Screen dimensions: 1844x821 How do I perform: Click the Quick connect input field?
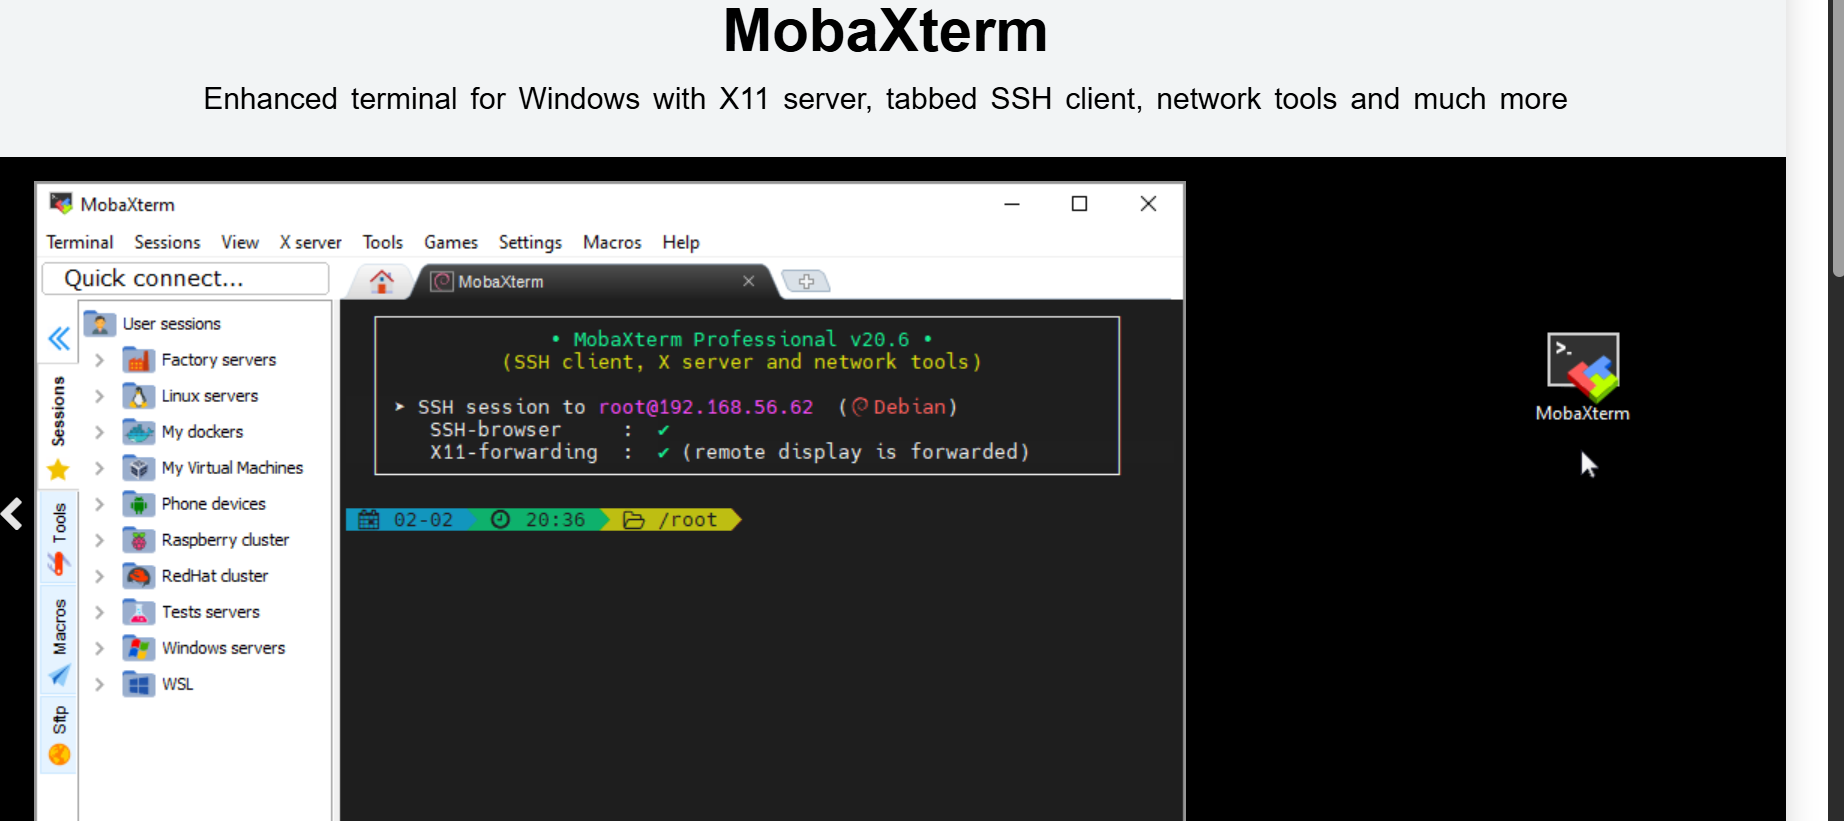186,278
